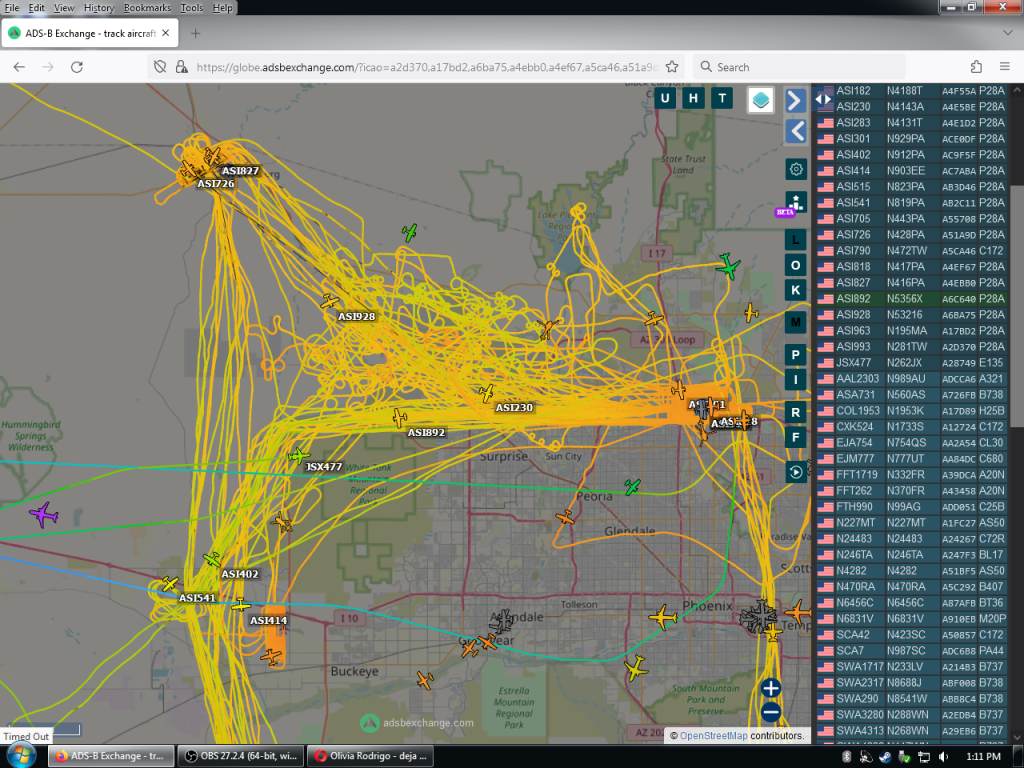Open a new browser tab
This screenshot has width=1024, height=768.
click(x=195, y=33)
